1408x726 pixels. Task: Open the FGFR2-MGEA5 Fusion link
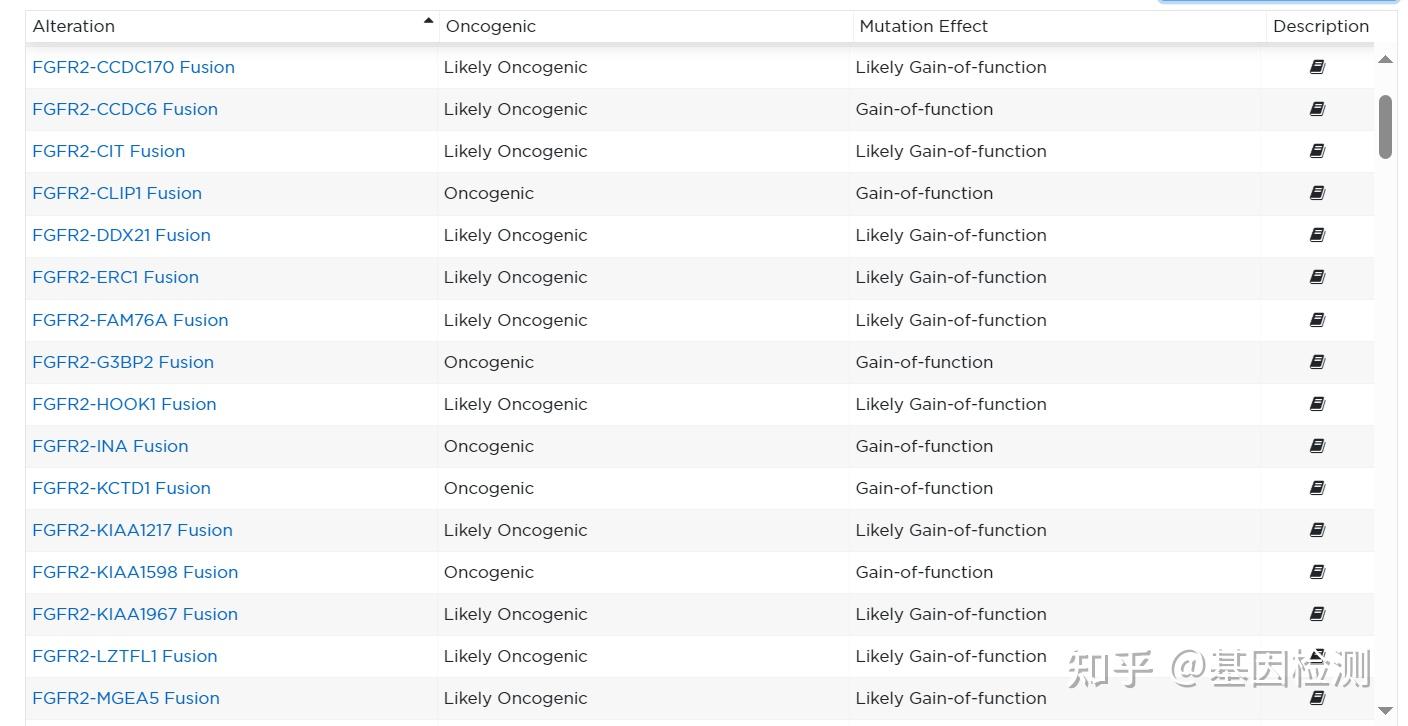tap(126, 698)
